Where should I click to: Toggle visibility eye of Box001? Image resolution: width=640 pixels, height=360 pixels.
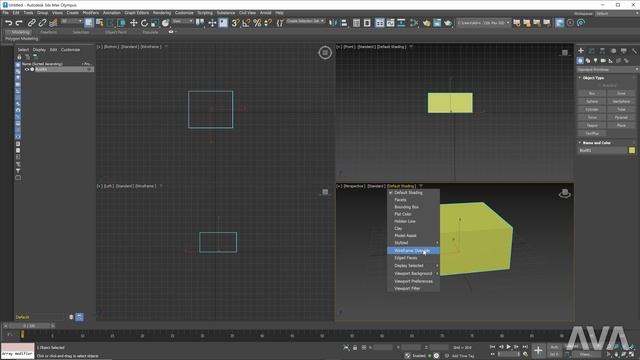click(27, 69)
